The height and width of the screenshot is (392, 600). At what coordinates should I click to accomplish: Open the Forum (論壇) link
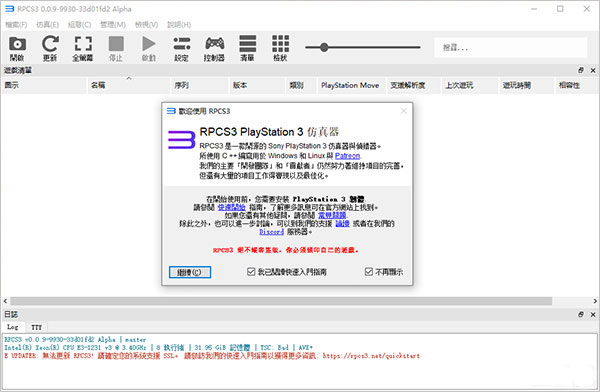click(x=342, y=223)
